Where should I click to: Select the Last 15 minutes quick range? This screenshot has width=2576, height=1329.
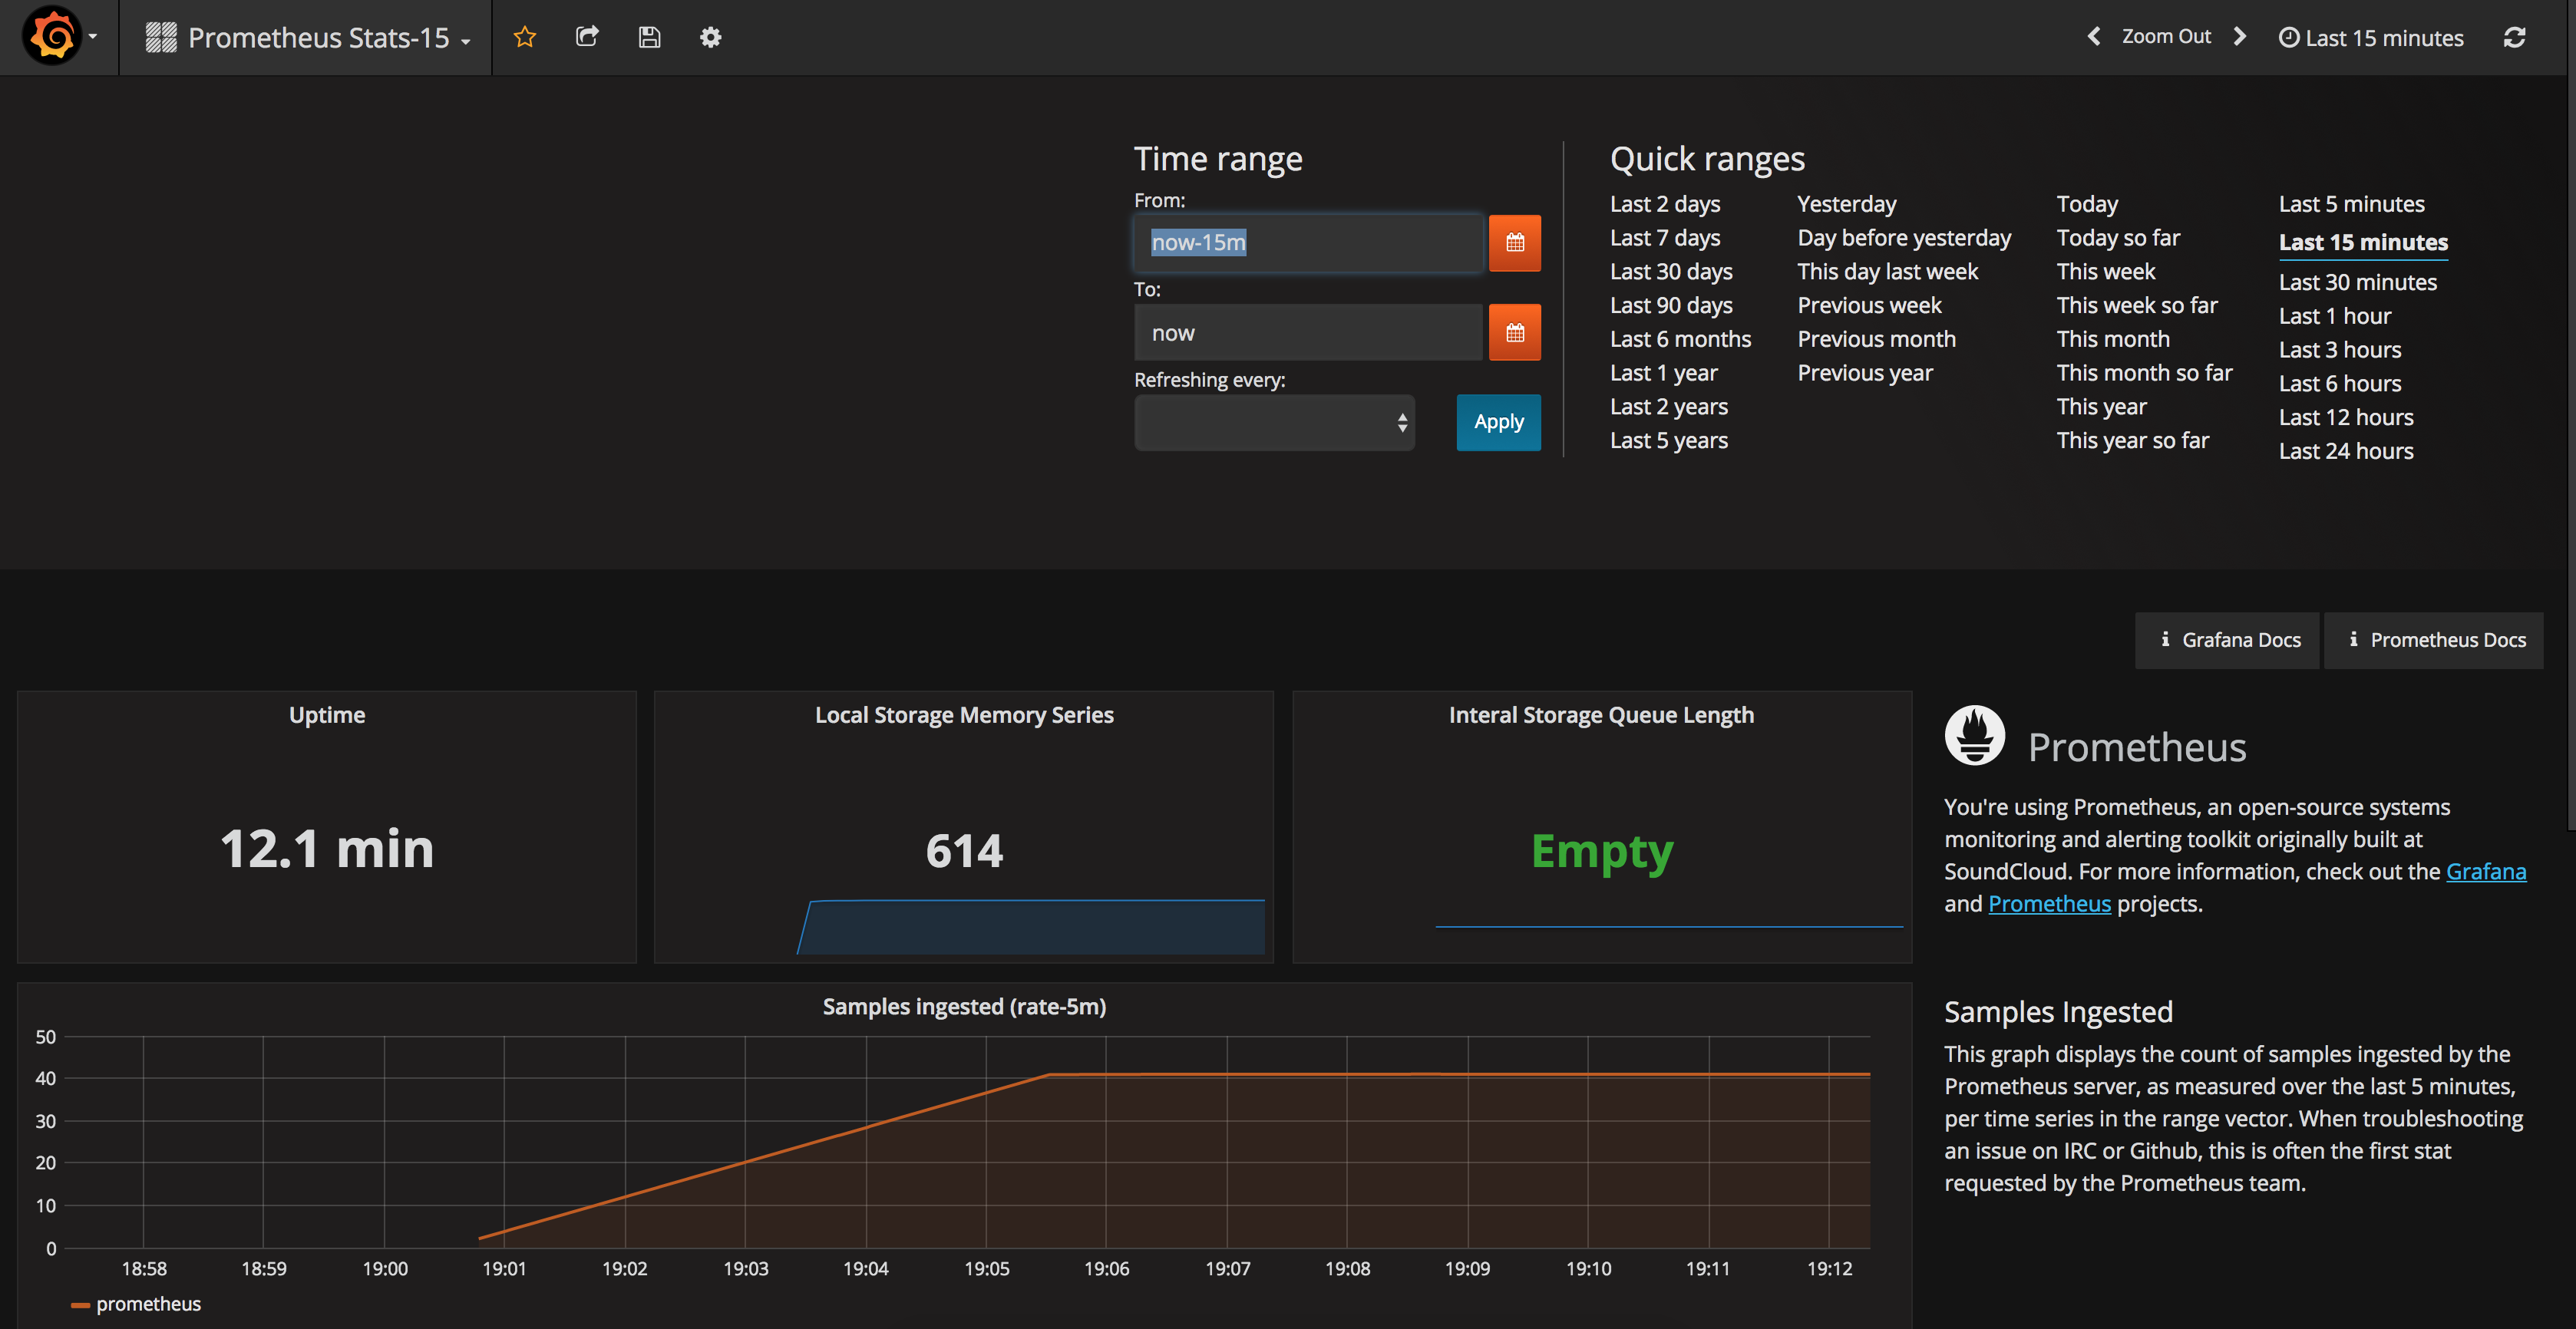pos(2363,242)
